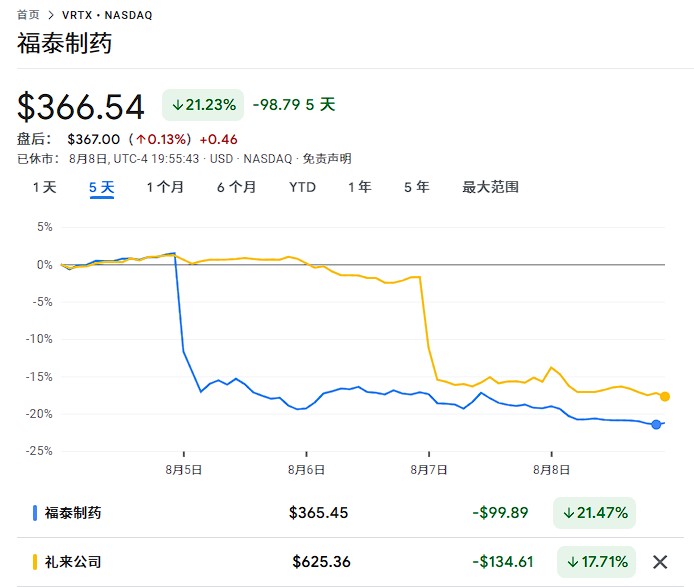Click the -98.79 5 天 change text
The height and width of the screenshot is (587, 694).
pyautogui.click(x=294, y=105)
